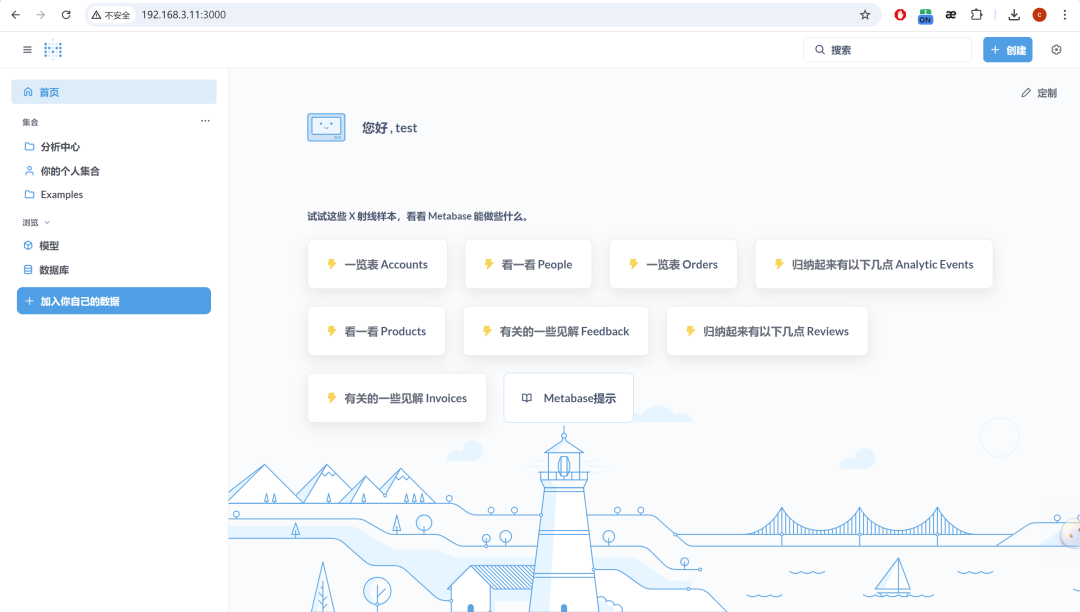Click the pencil icon beside 定制
Image resolution: width=1080 pixels, height=612 pixels.
tap(1026, 93)
